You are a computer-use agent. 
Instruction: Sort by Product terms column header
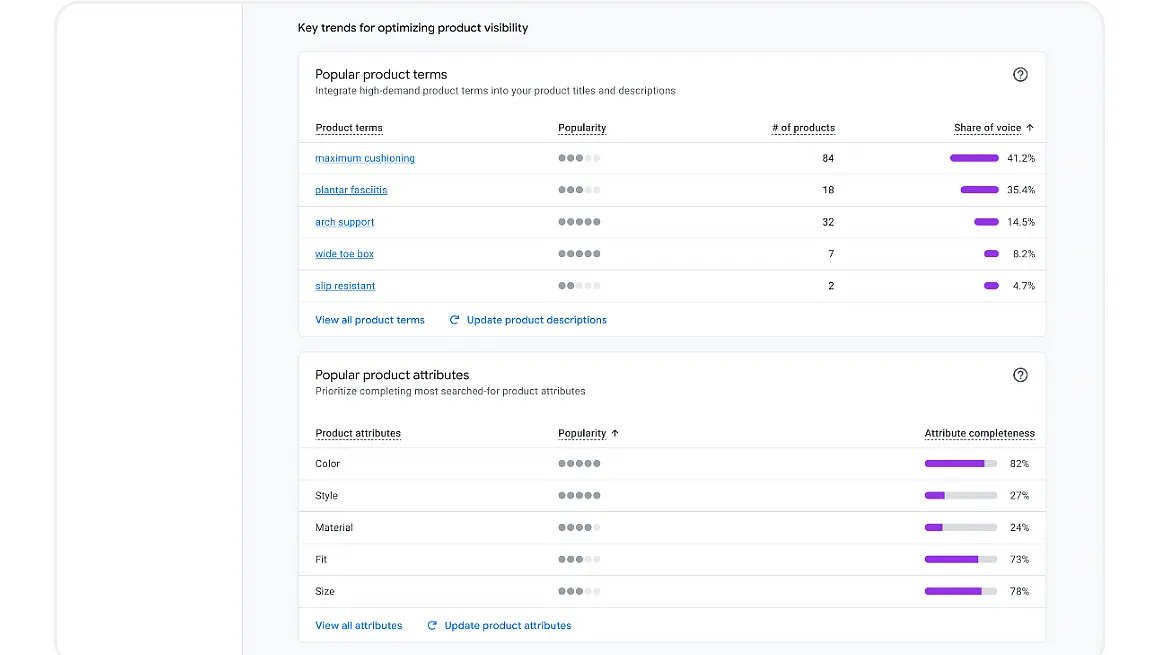coord(349,128)
